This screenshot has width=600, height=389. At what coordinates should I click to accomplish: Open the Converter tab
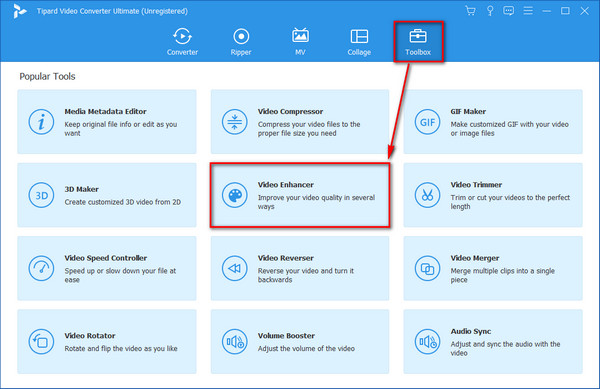point(182,41)
